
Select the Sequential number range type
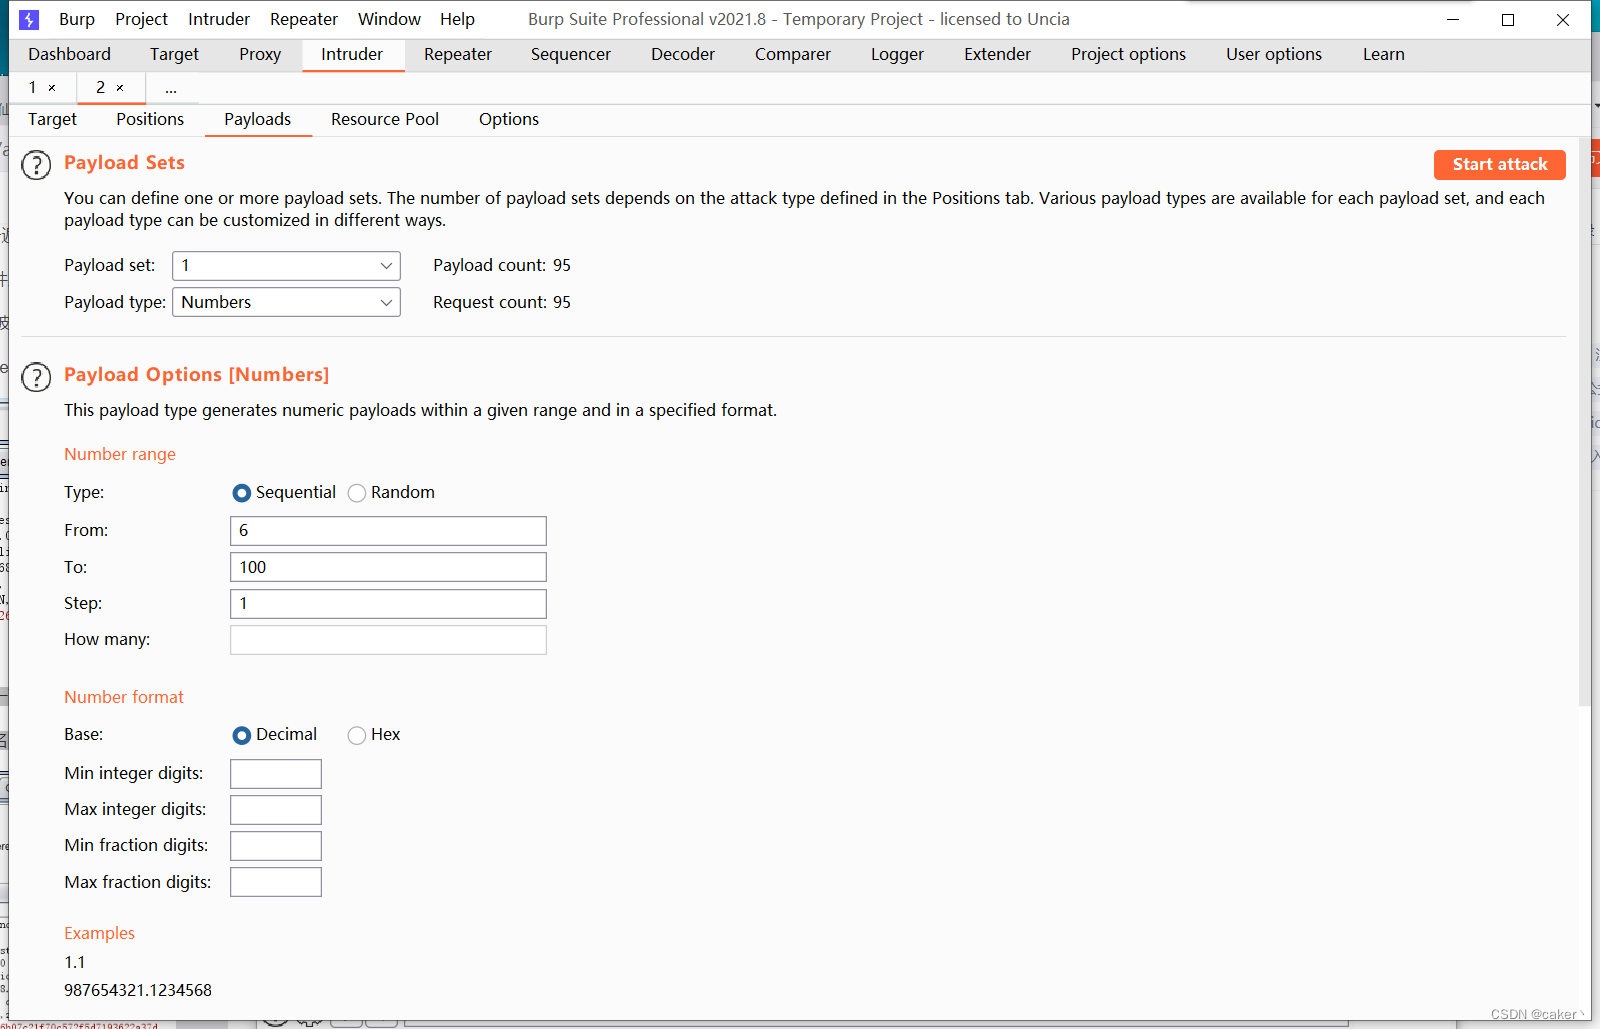[241, 493]
